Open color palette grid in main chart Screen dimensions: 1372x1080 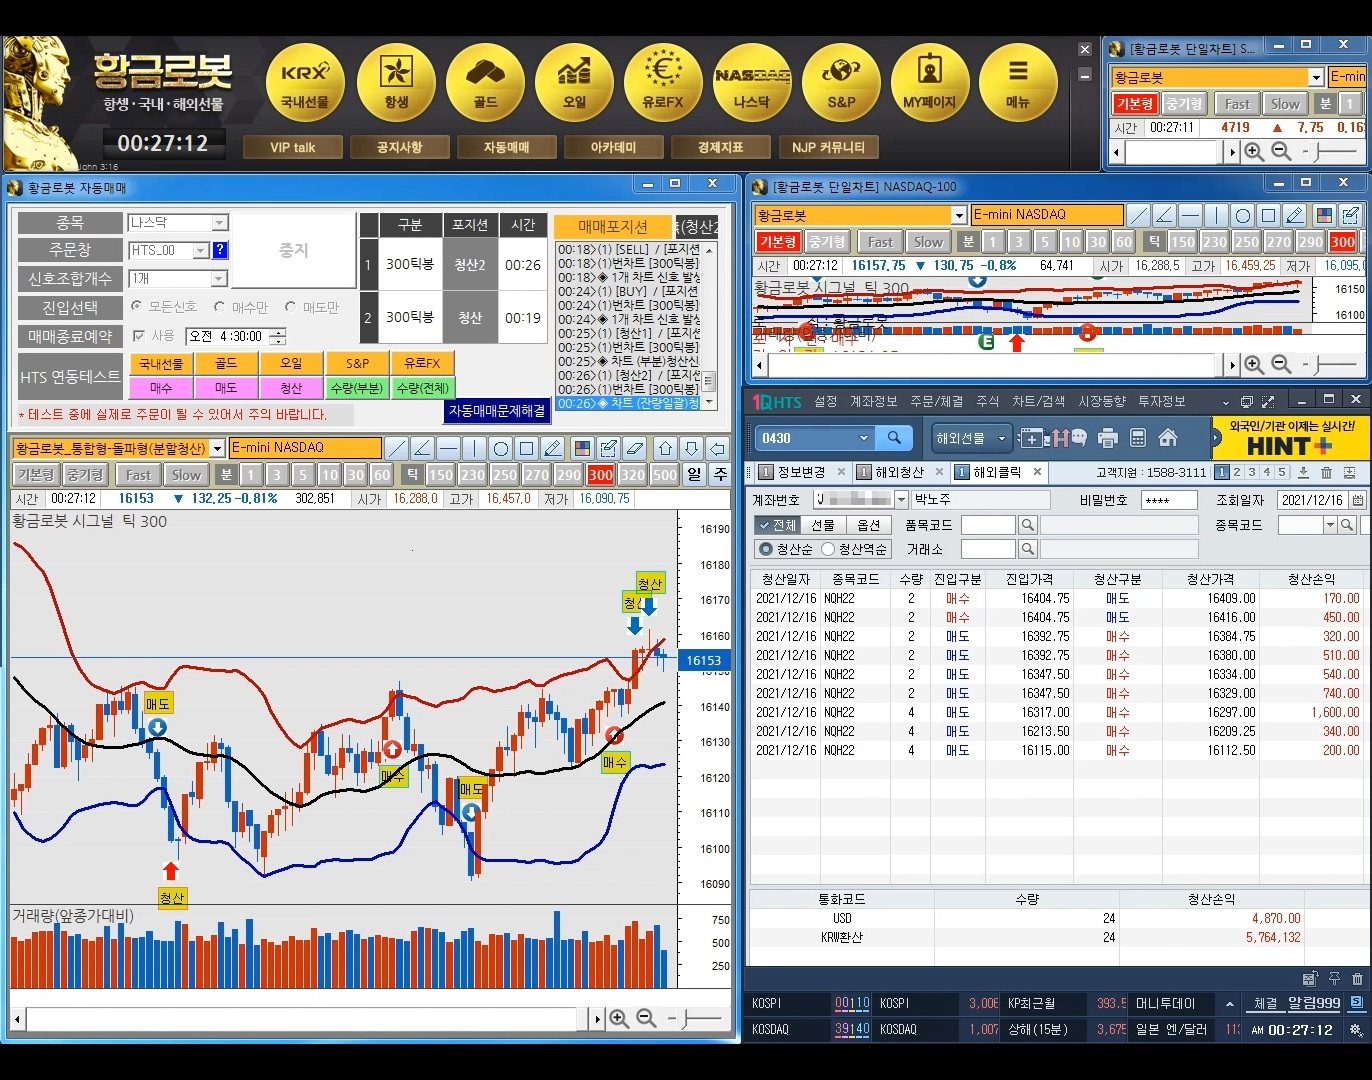[x=582, y=448]
